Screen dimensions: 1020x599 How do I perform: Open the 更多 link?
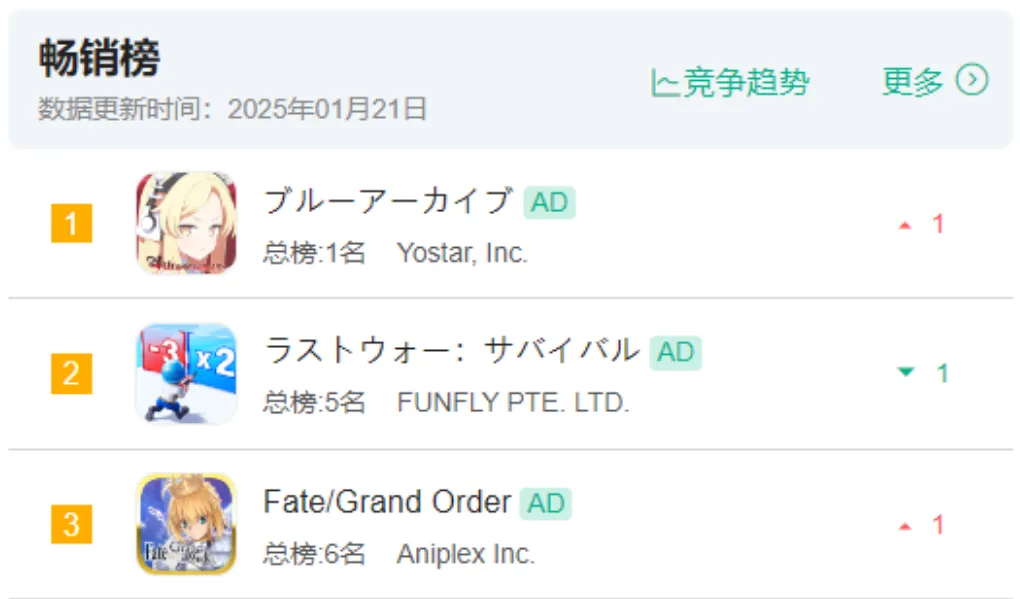pos(912,81)
